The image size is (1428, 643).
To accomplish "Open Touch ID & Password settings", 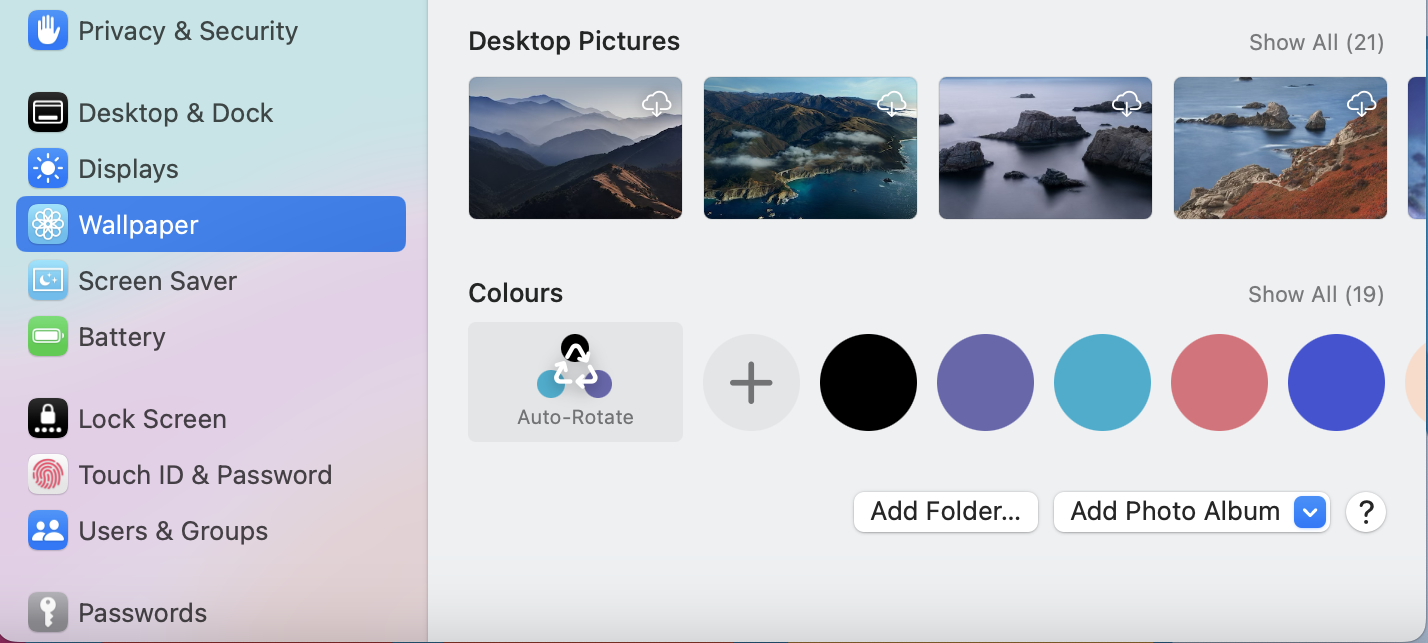I will click(211, 474).
